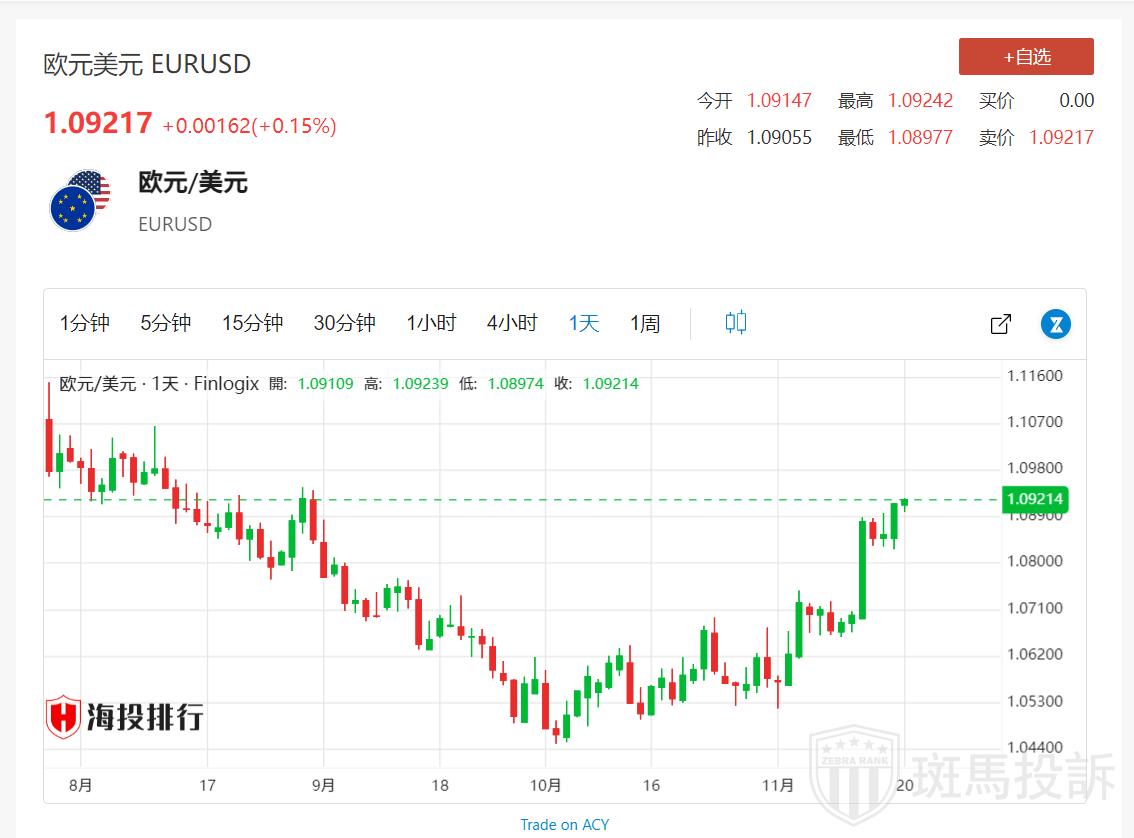This screenshot has height=838, width=1134.
Task: Click the chart legend 欧元/美元 · 1天 · Finlogix
Action: [160, 383]
